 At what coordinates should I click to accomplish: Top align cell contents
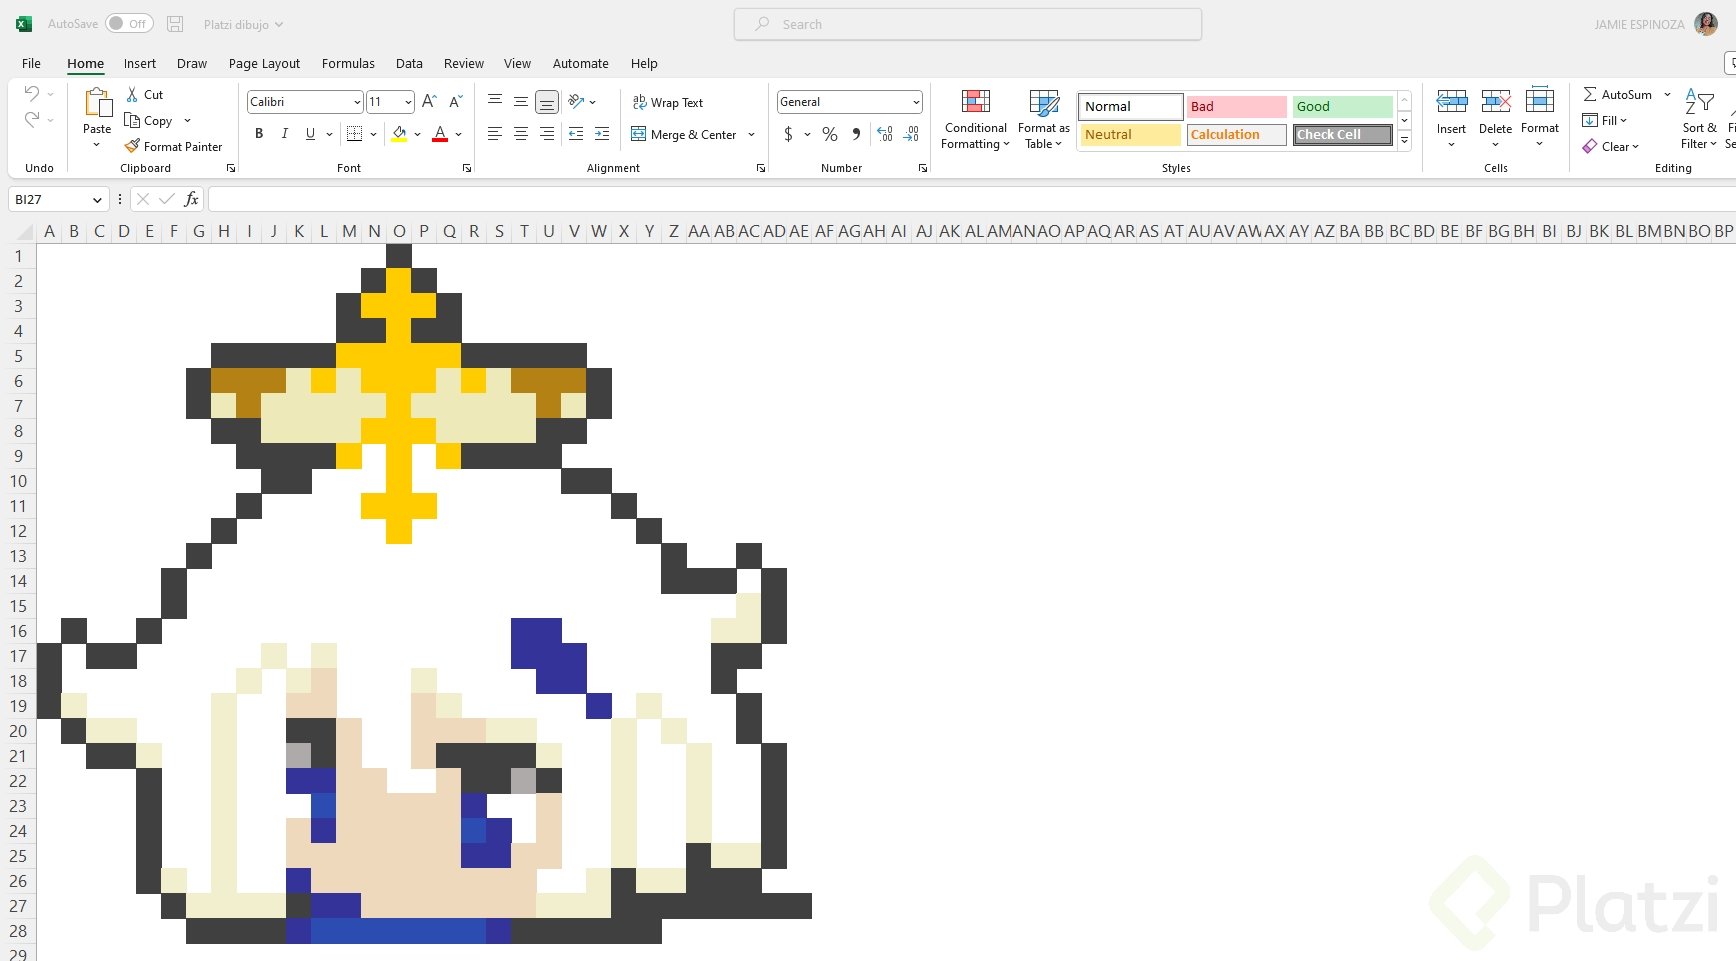pyautogui.click(x=495, y=101)
